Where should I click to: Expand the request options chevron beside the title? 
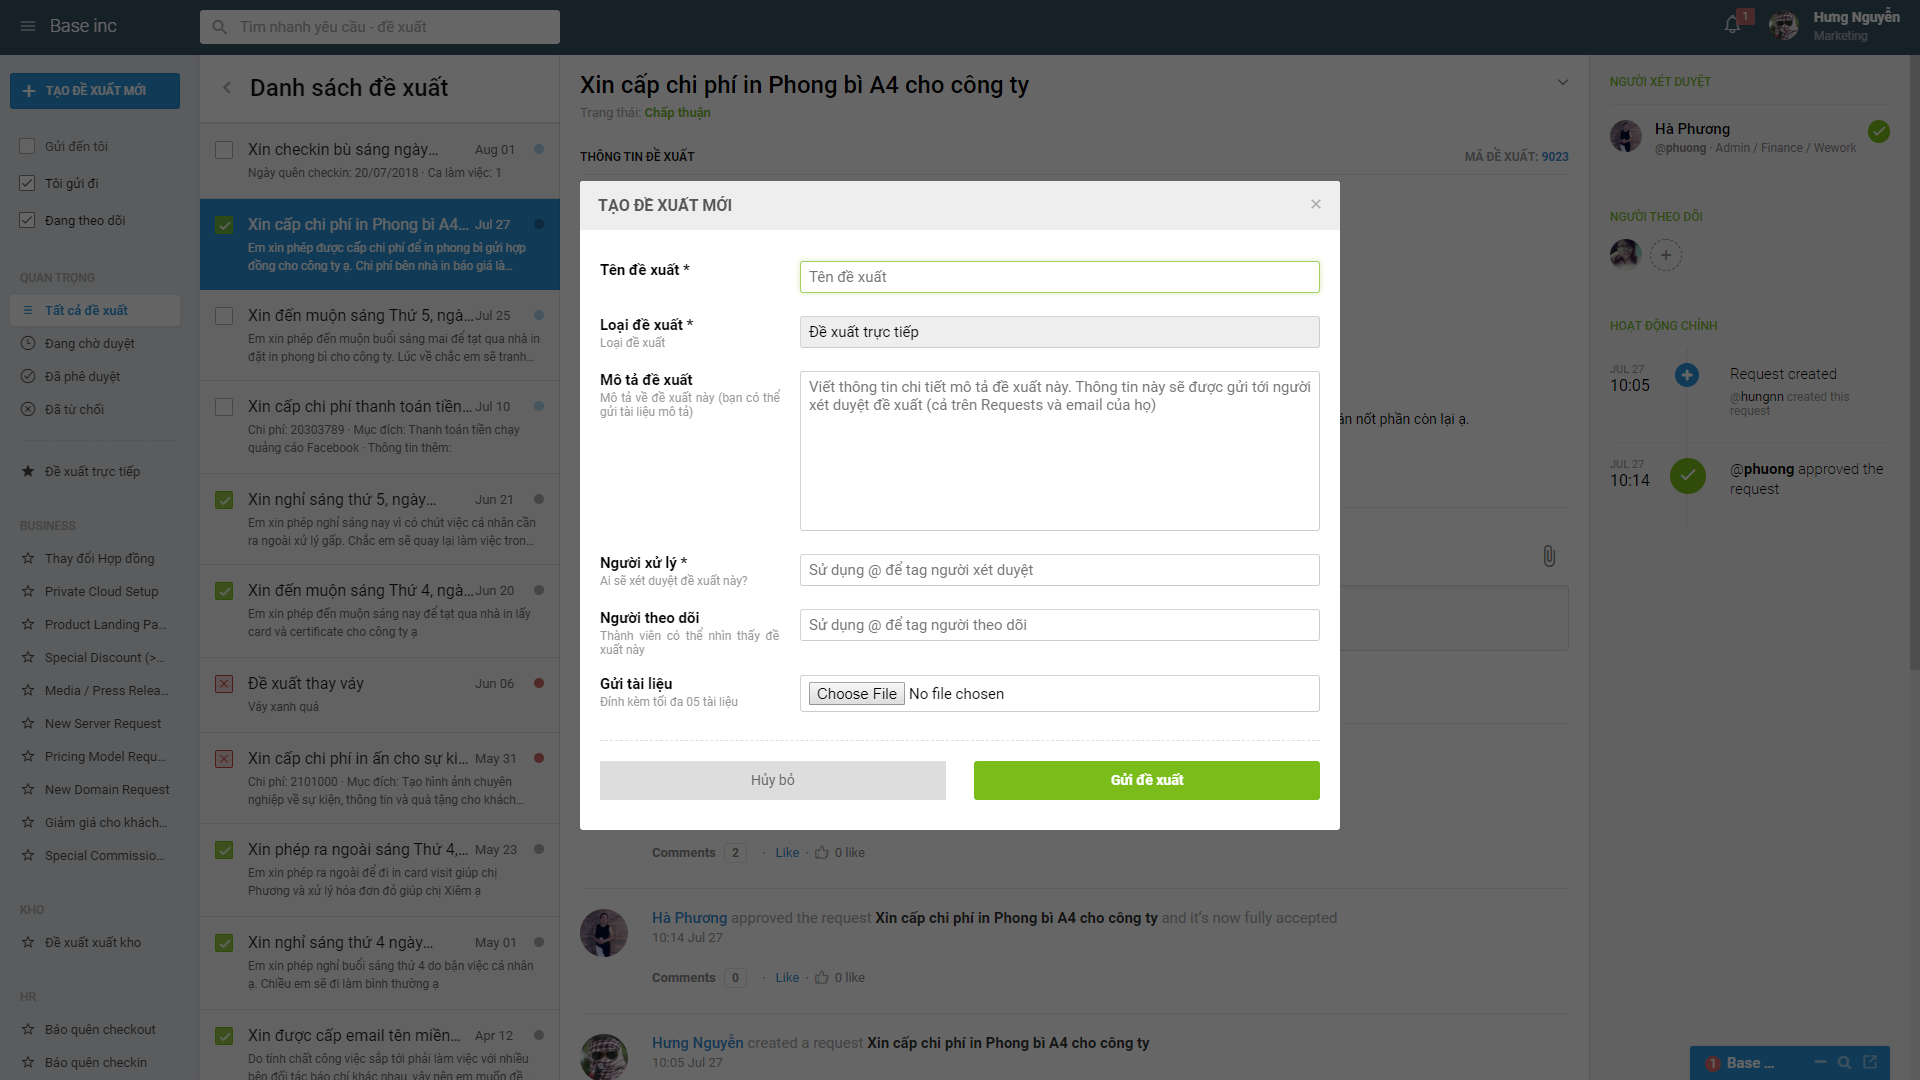[1563, 82]
